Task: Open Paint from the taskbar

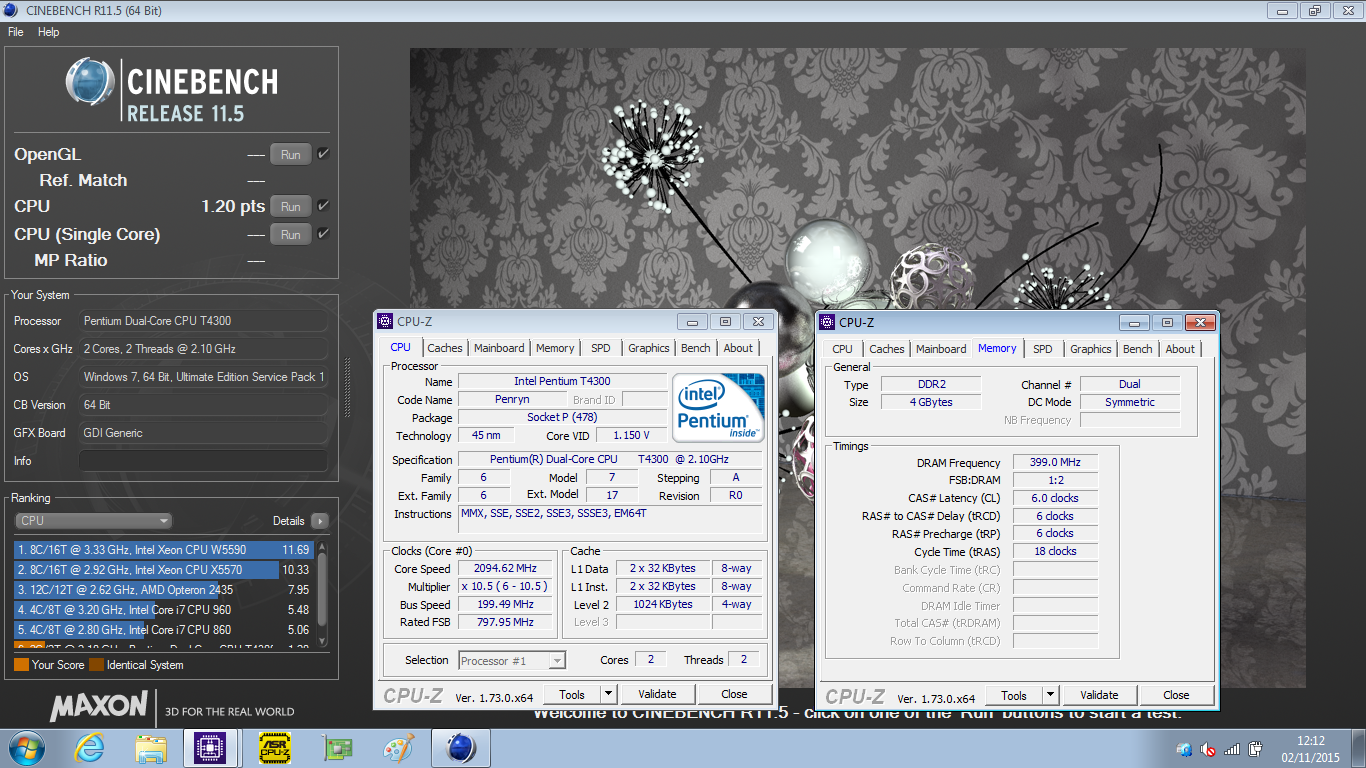Action: click(x=399, y=748)
